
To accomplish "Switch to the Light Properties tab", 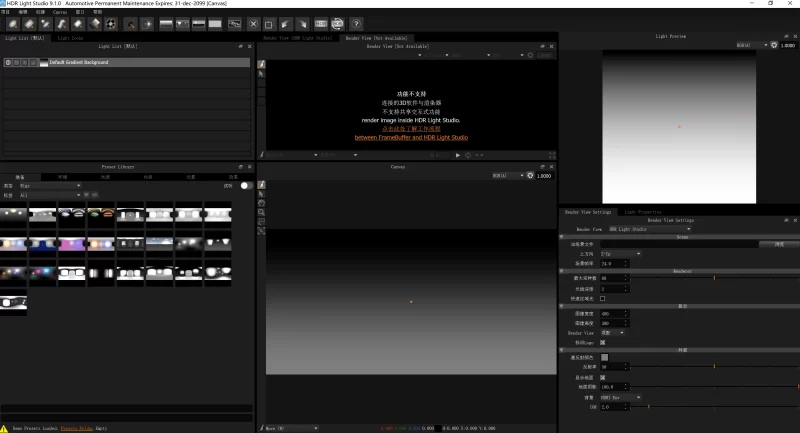I will pyautogui.click(x=643, y=212).
